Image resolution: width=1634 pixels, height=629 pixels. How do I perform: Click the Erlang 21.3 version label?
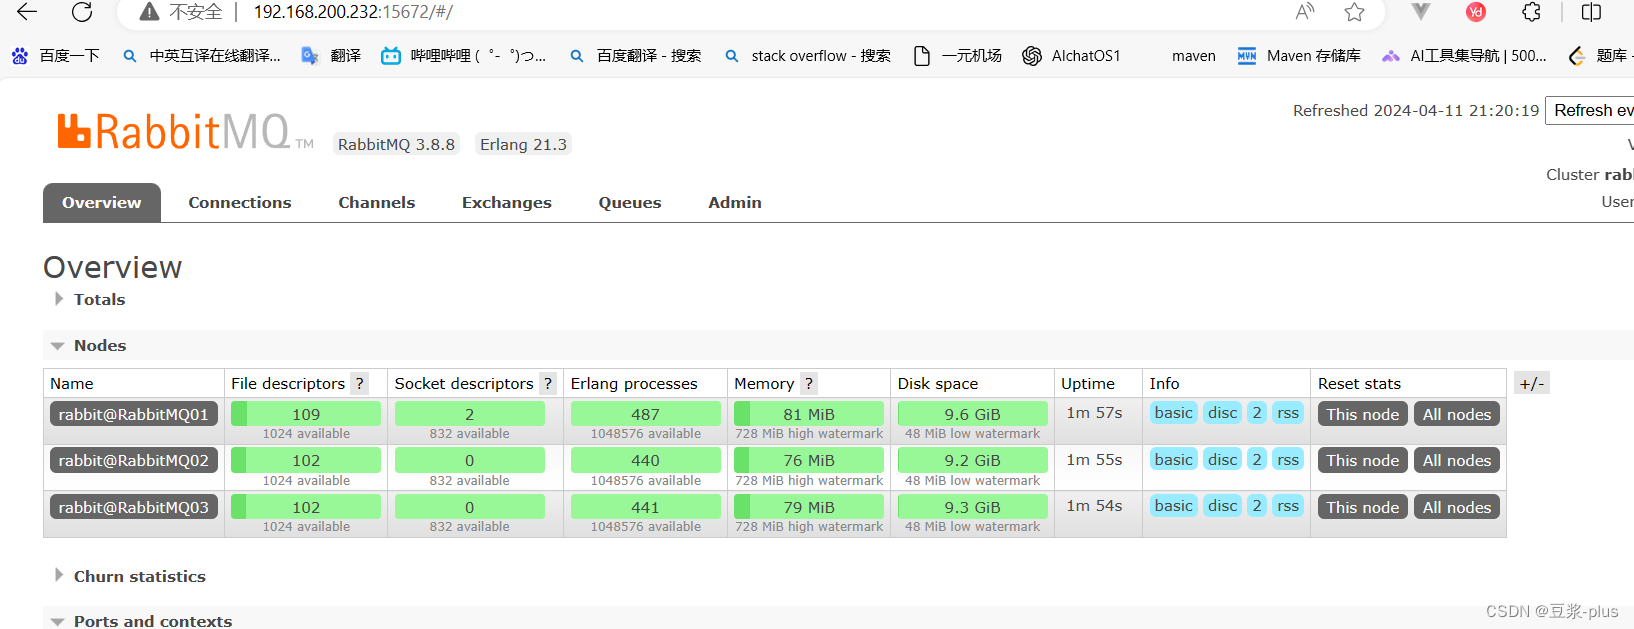click(523, 144)
